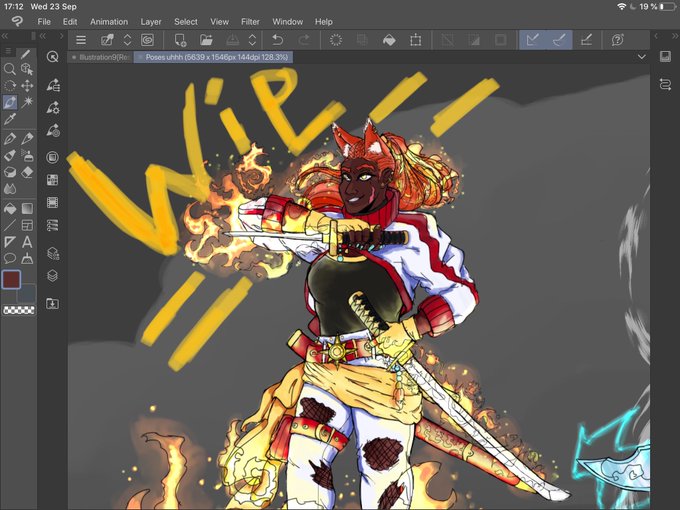The height and width of the screenshot is (510, 680).
Task: Open the Edit menu
Action: (70, 22)
